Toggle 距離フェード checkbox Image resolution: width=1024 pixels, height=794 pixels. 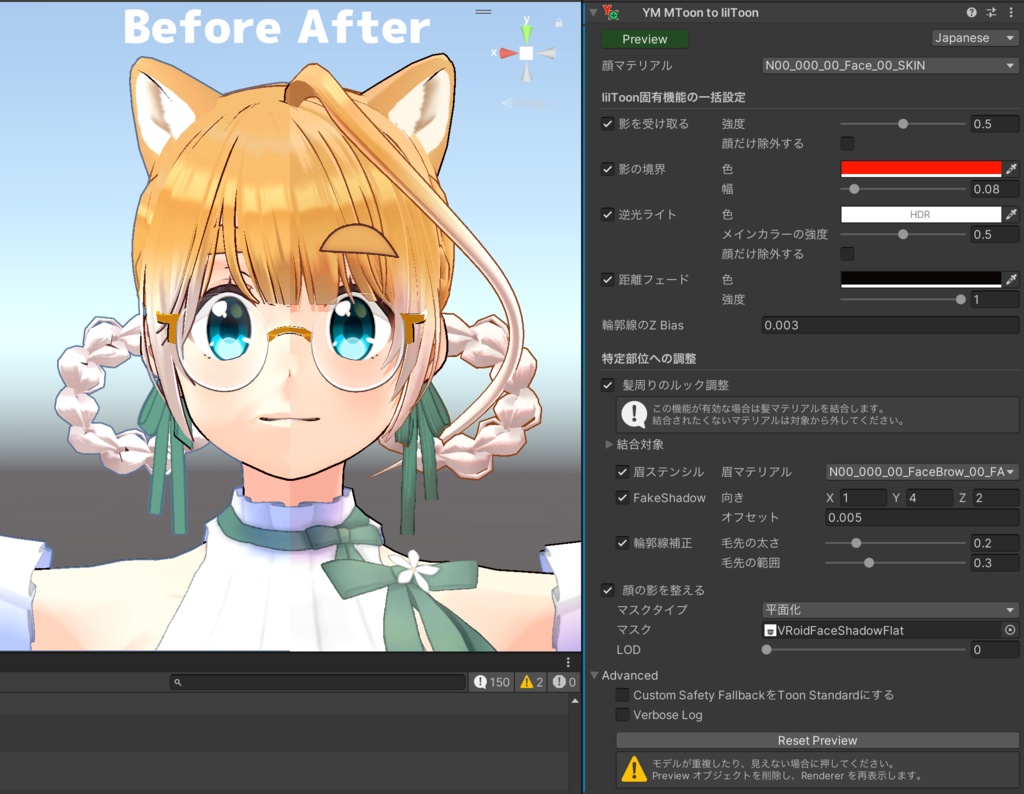pos(607,279)
